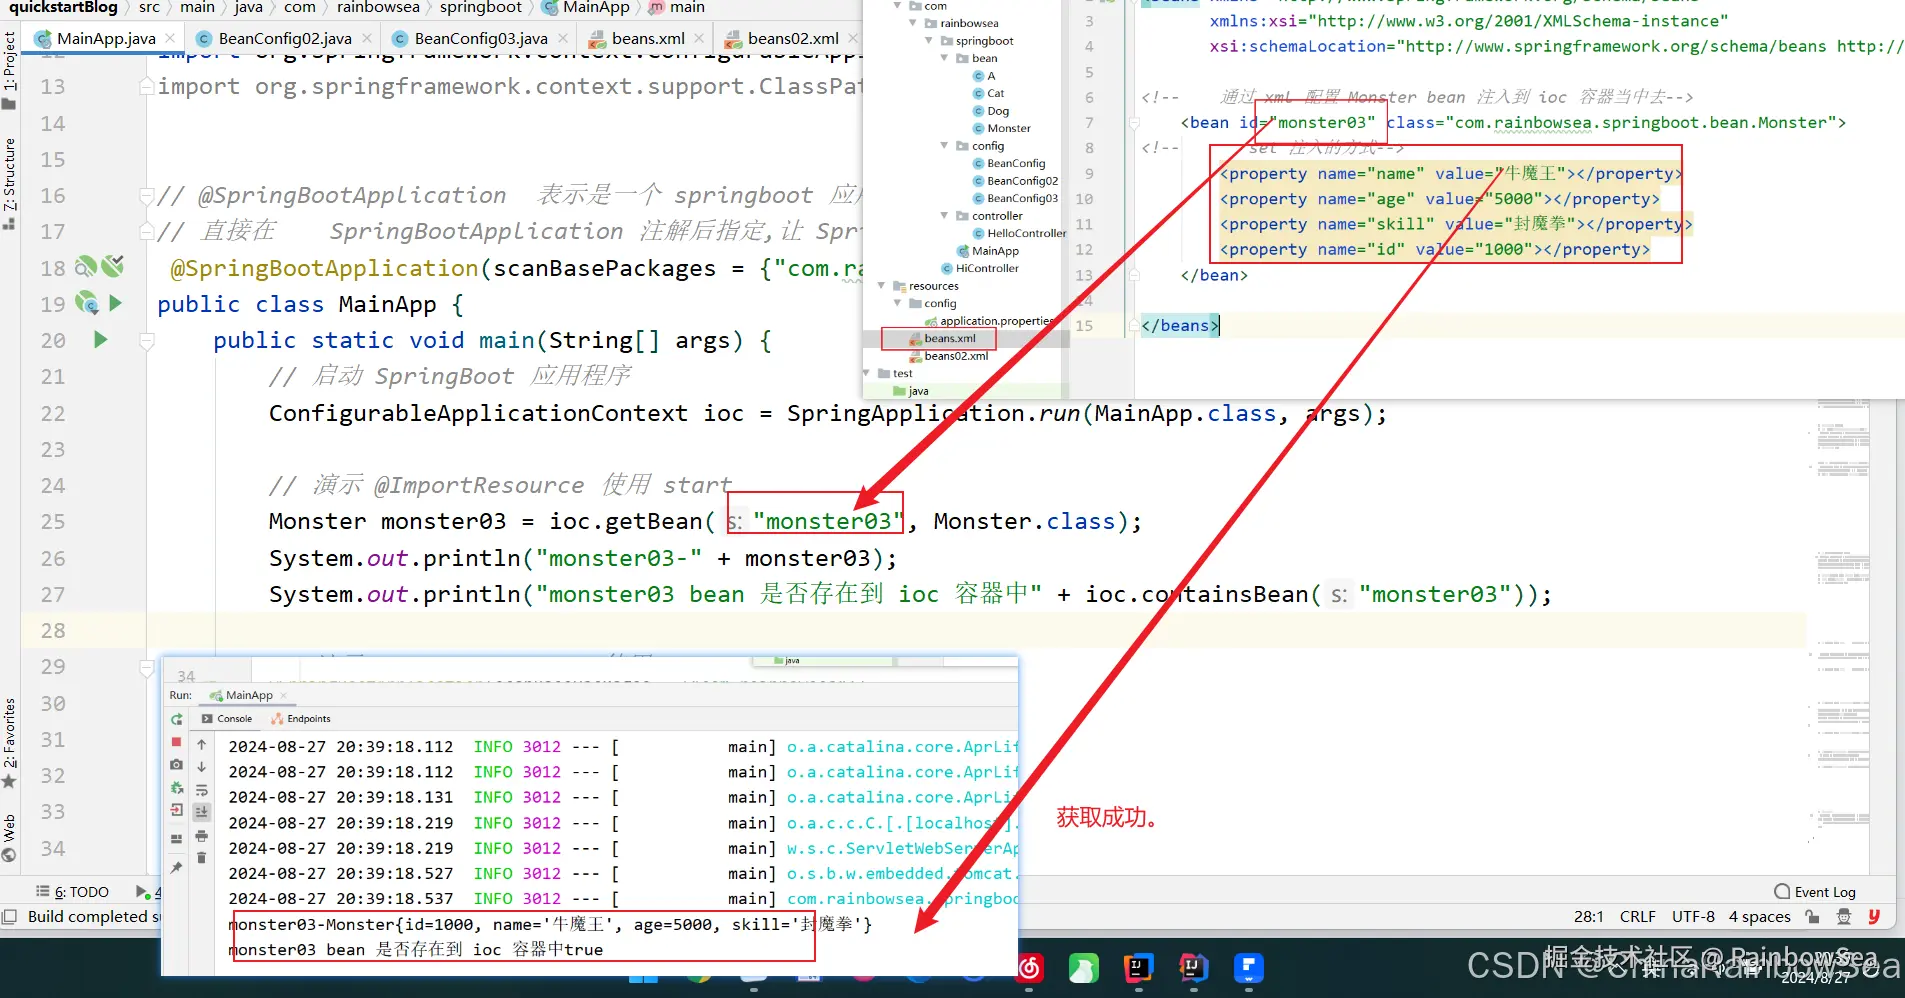1905x998 pixels.
Task: Open the Project tool window side tab
Action: [x=10, y=70]
